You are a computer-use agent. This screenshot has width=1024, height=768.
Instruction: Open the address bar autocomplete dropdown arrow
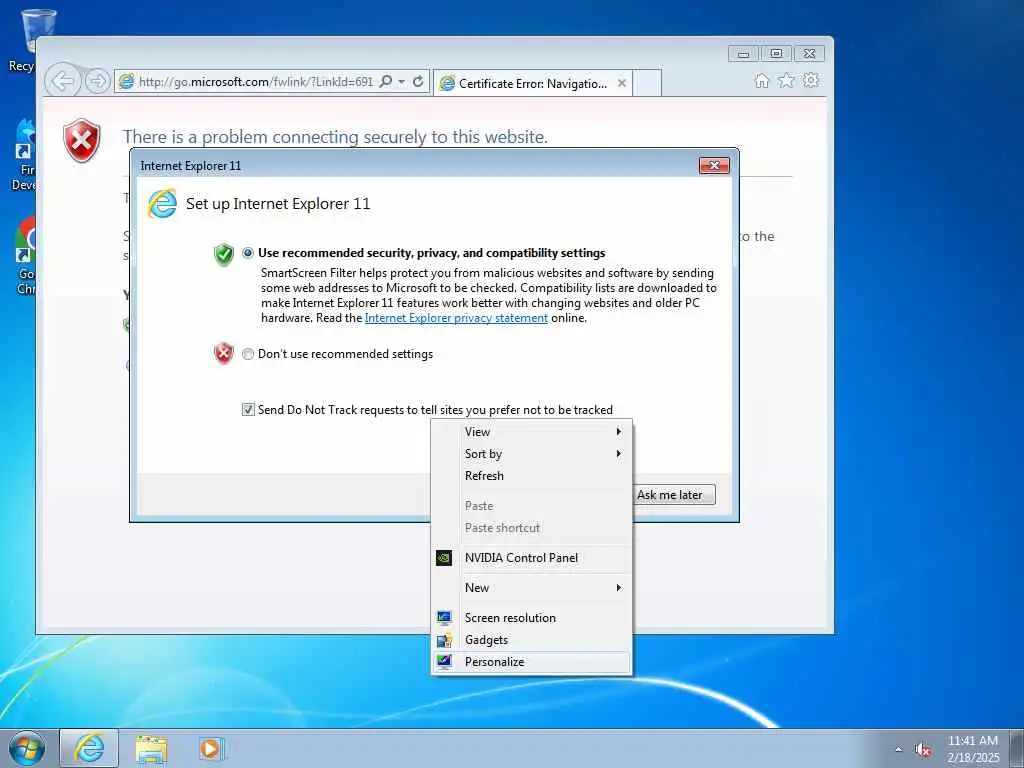(402, 82)
